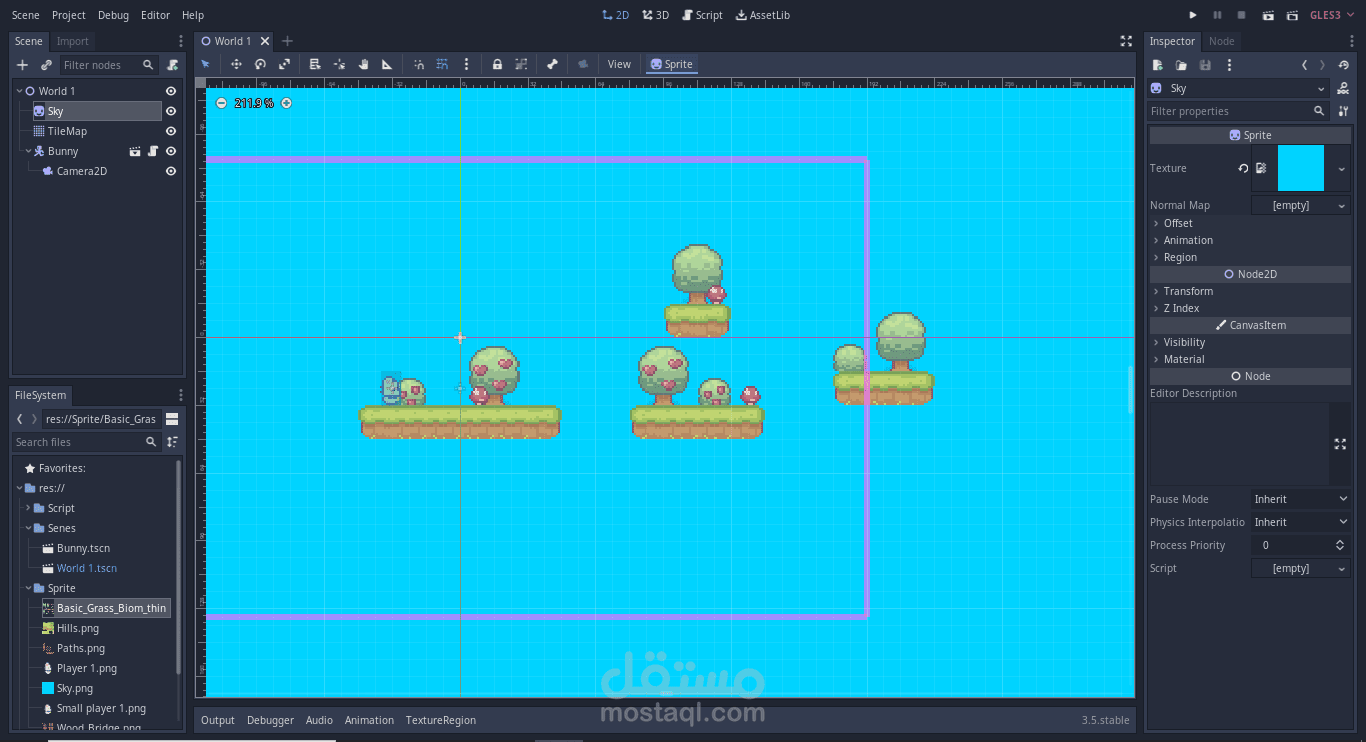Toggle split mode in FileSystem panel
1366x742 pixels.
[172, 419]
